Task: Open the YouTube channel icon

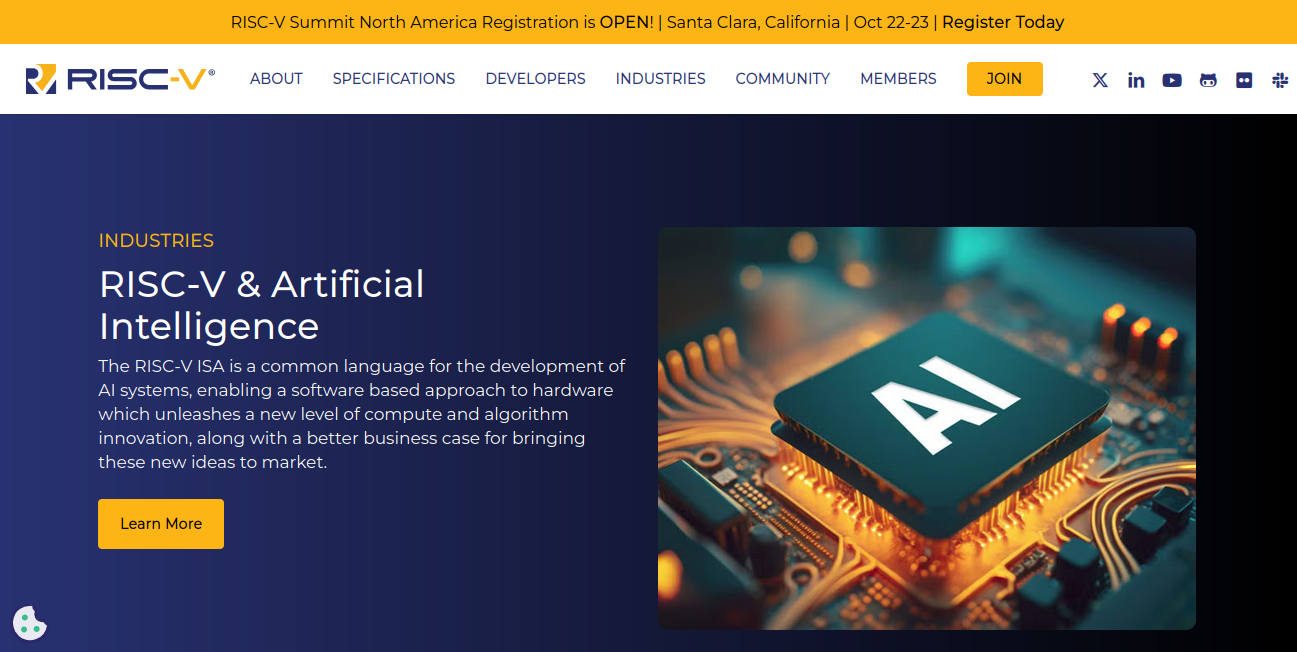Action: pos(1172,80)
